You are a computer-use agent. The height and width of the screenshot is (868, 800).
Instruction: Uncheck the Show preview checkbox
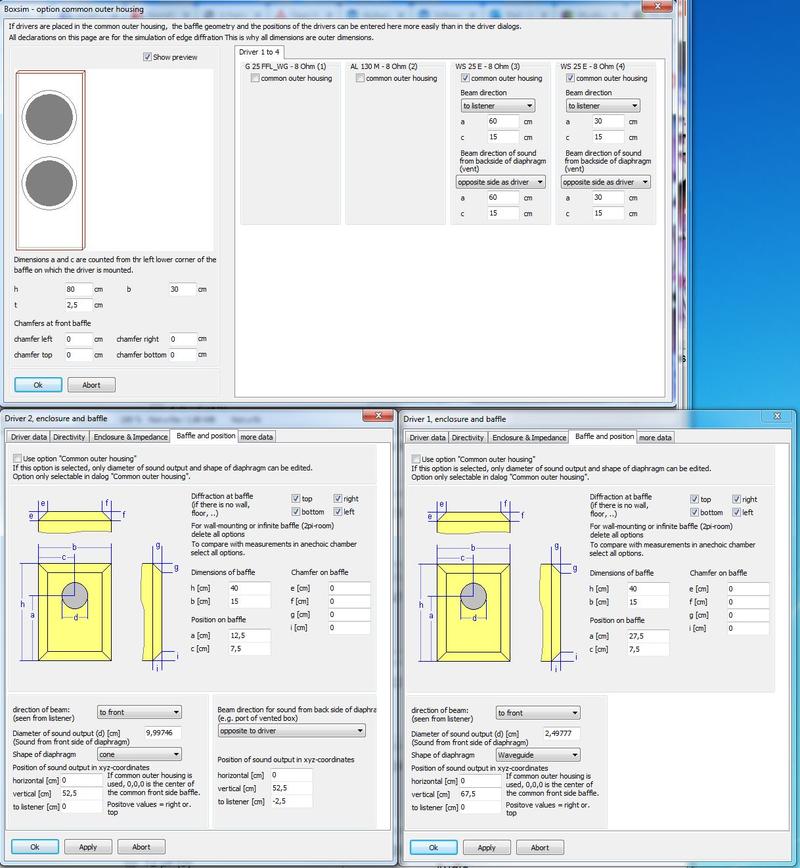pos(148,58)
